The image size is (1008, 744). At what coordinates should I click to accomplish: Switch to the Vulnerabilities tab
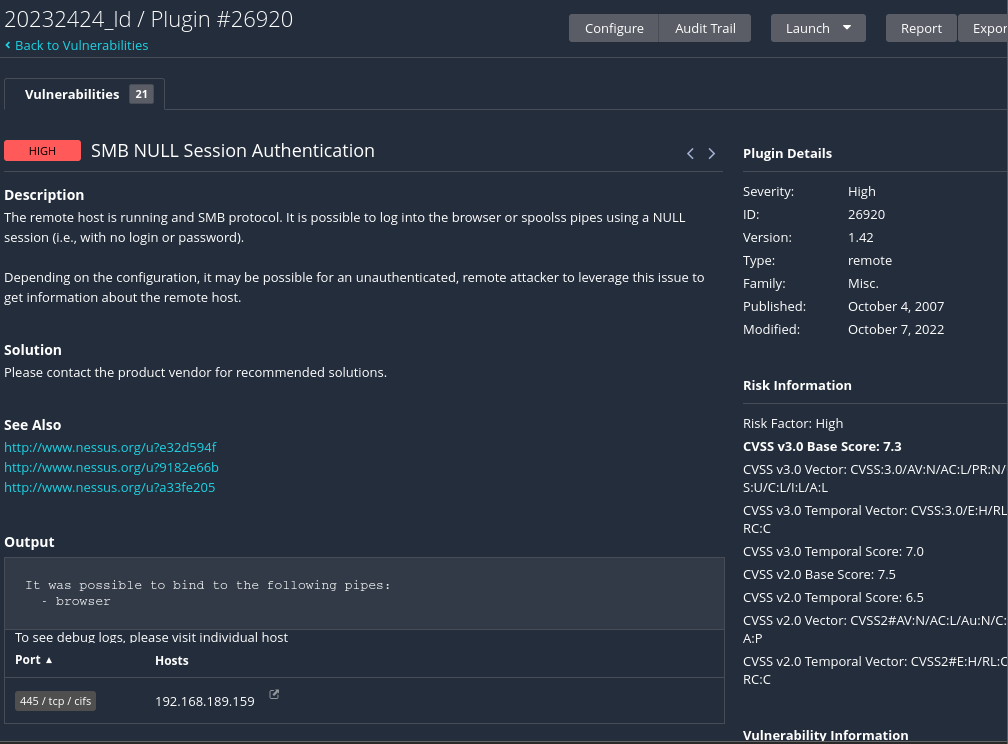72,94
